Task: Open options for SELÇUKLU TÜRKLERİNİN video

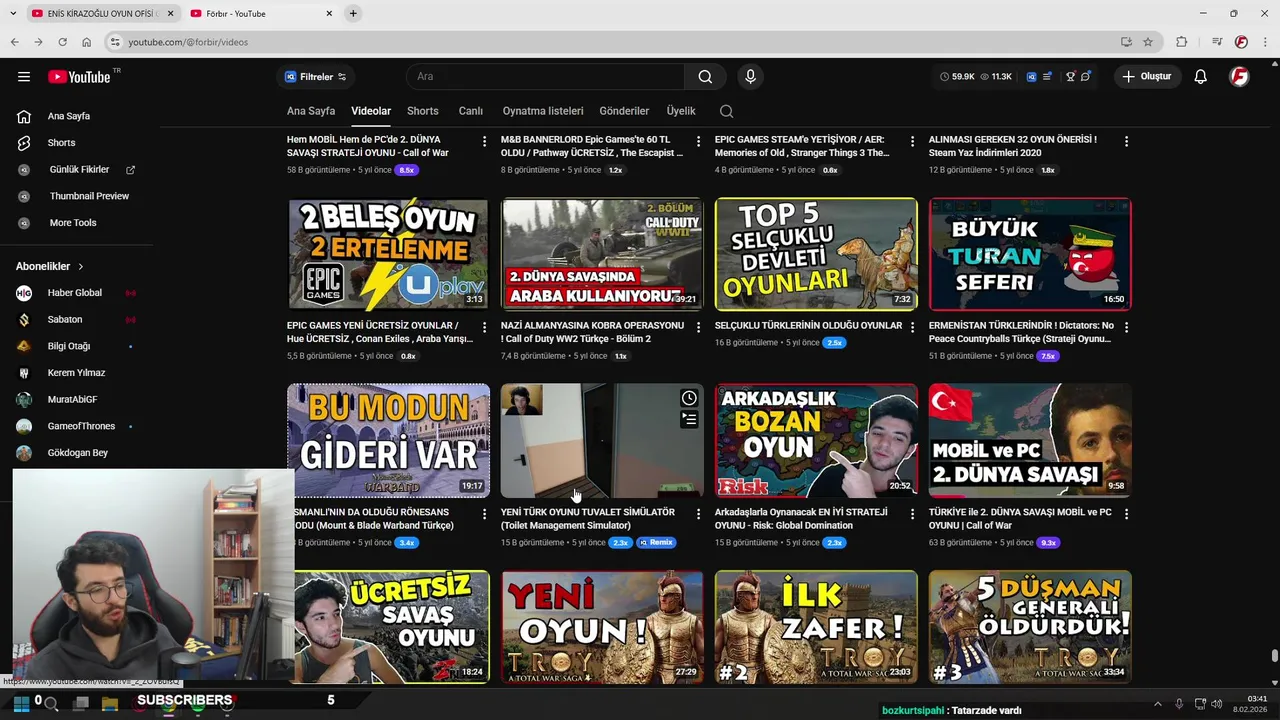Action: point(912,327)
